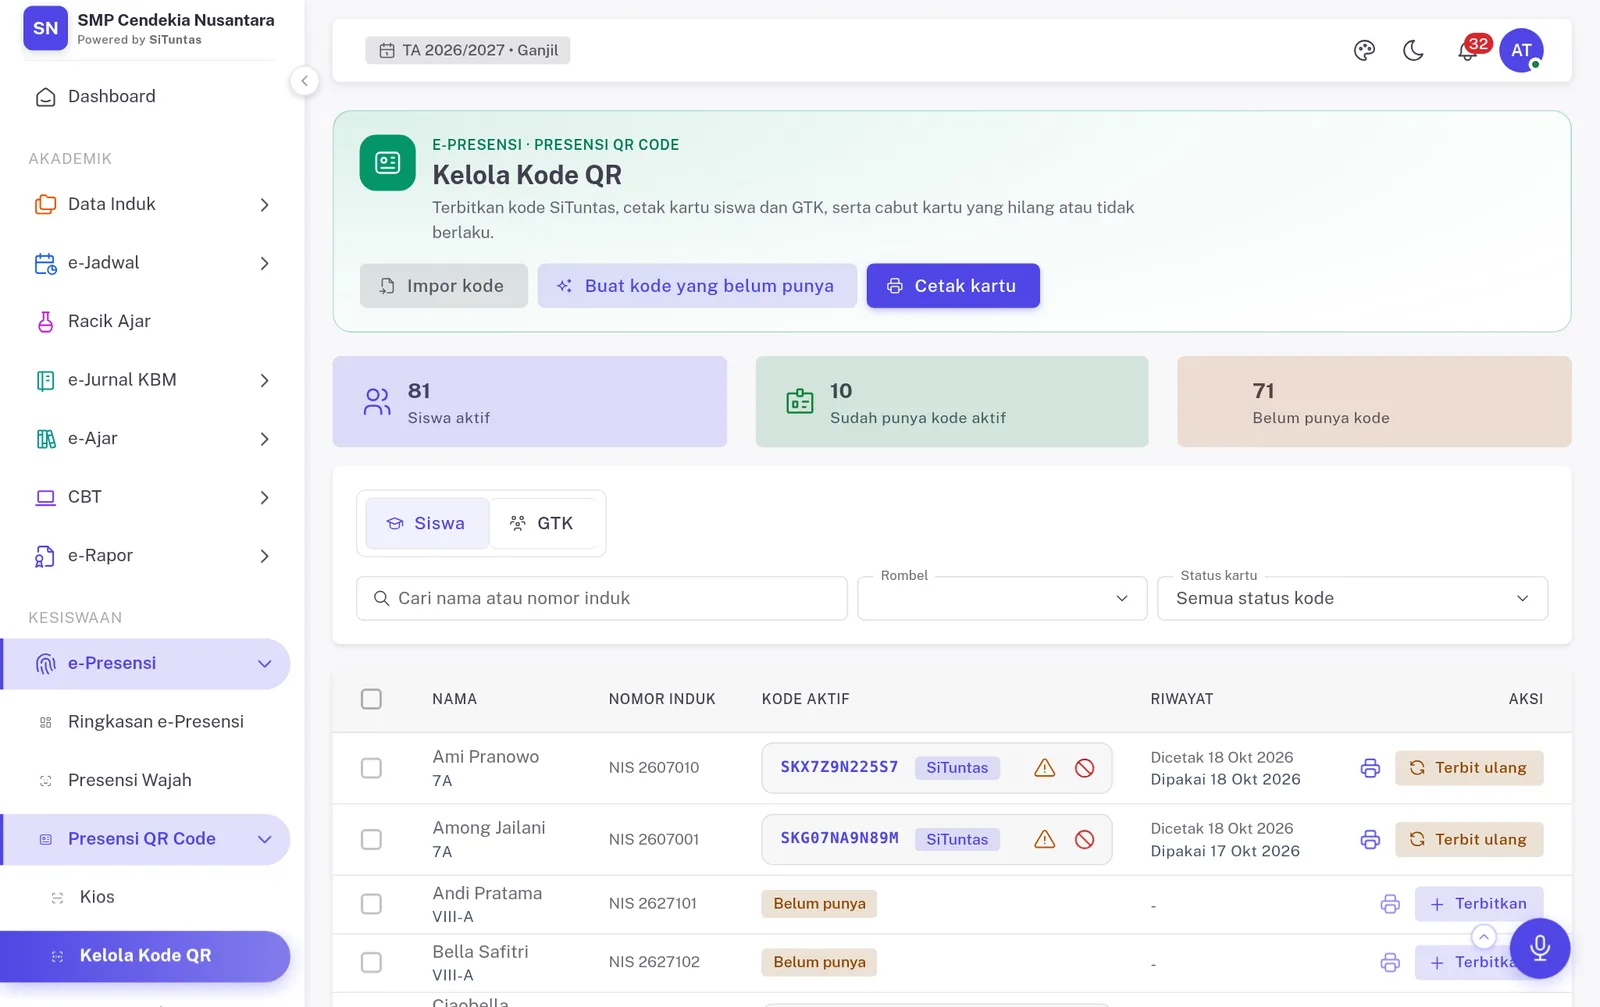Screen dimensions: 1600x1007
Task: Click the Impor kode button
Action: click(x=443, y=286)
